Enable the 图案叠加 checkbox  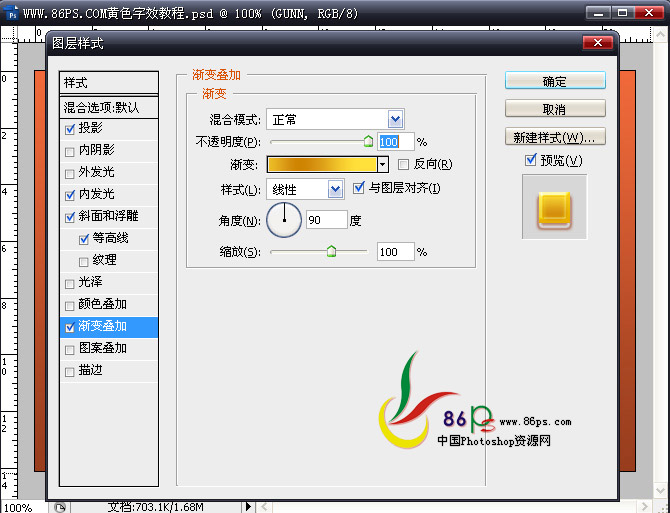(x=70, y=350)
